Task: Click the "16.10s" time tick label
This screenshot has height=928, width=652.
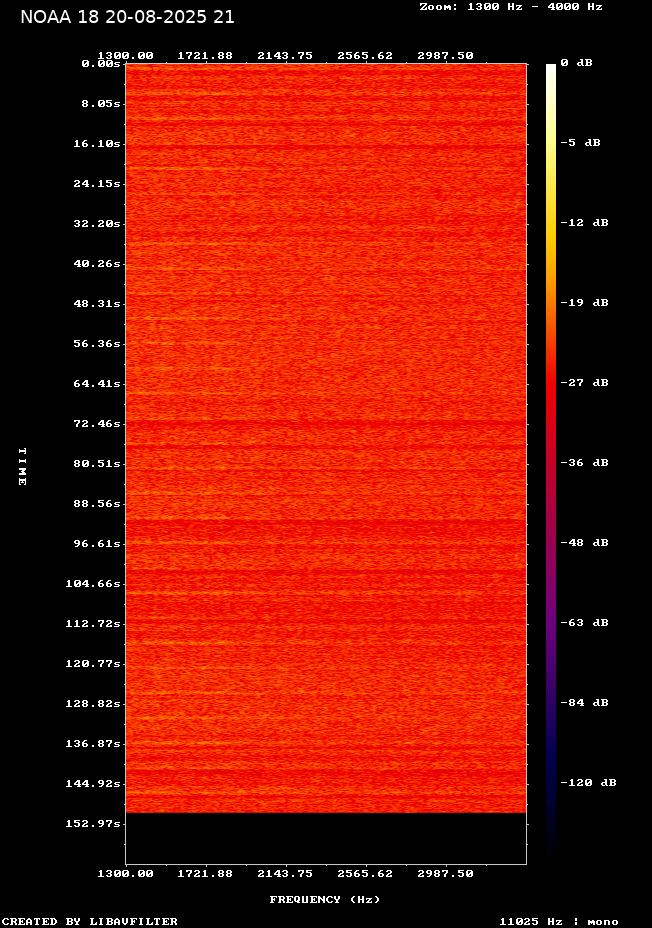Action: coord(97,144)
